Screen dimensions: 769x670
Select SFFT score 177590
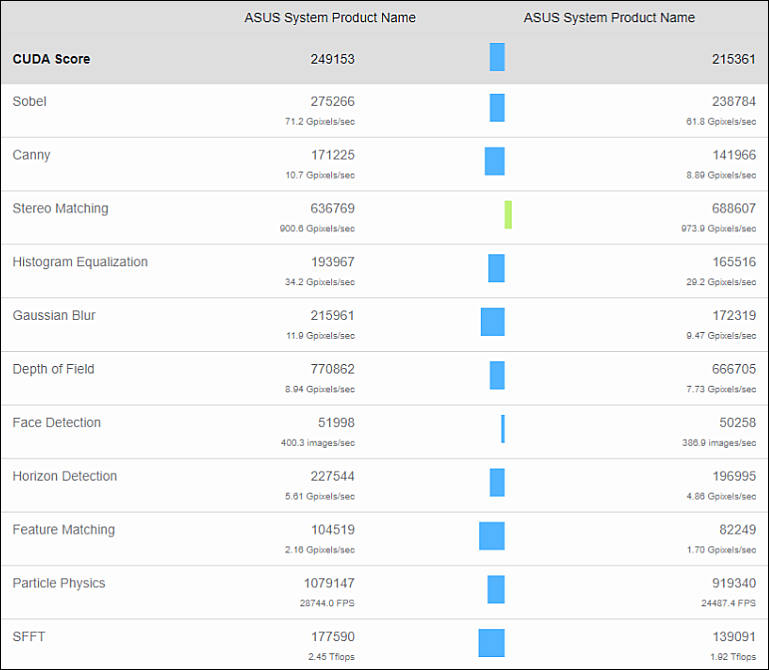click(333, 636)
